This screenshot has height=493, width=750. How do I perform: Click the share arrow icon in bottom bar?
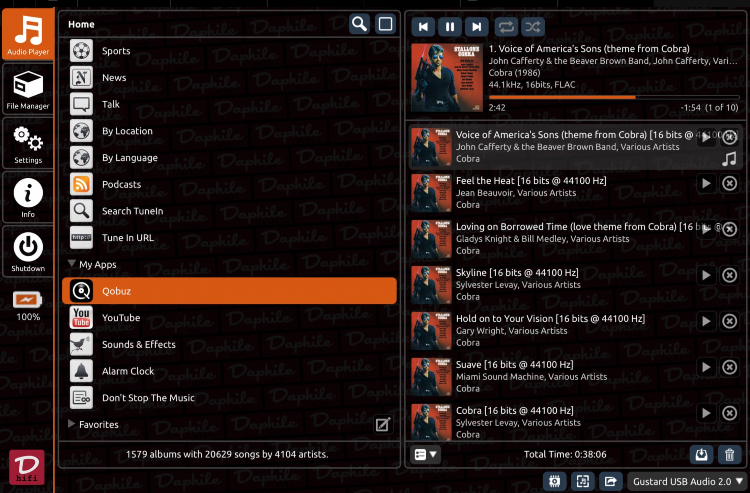[x=610, y=482]
